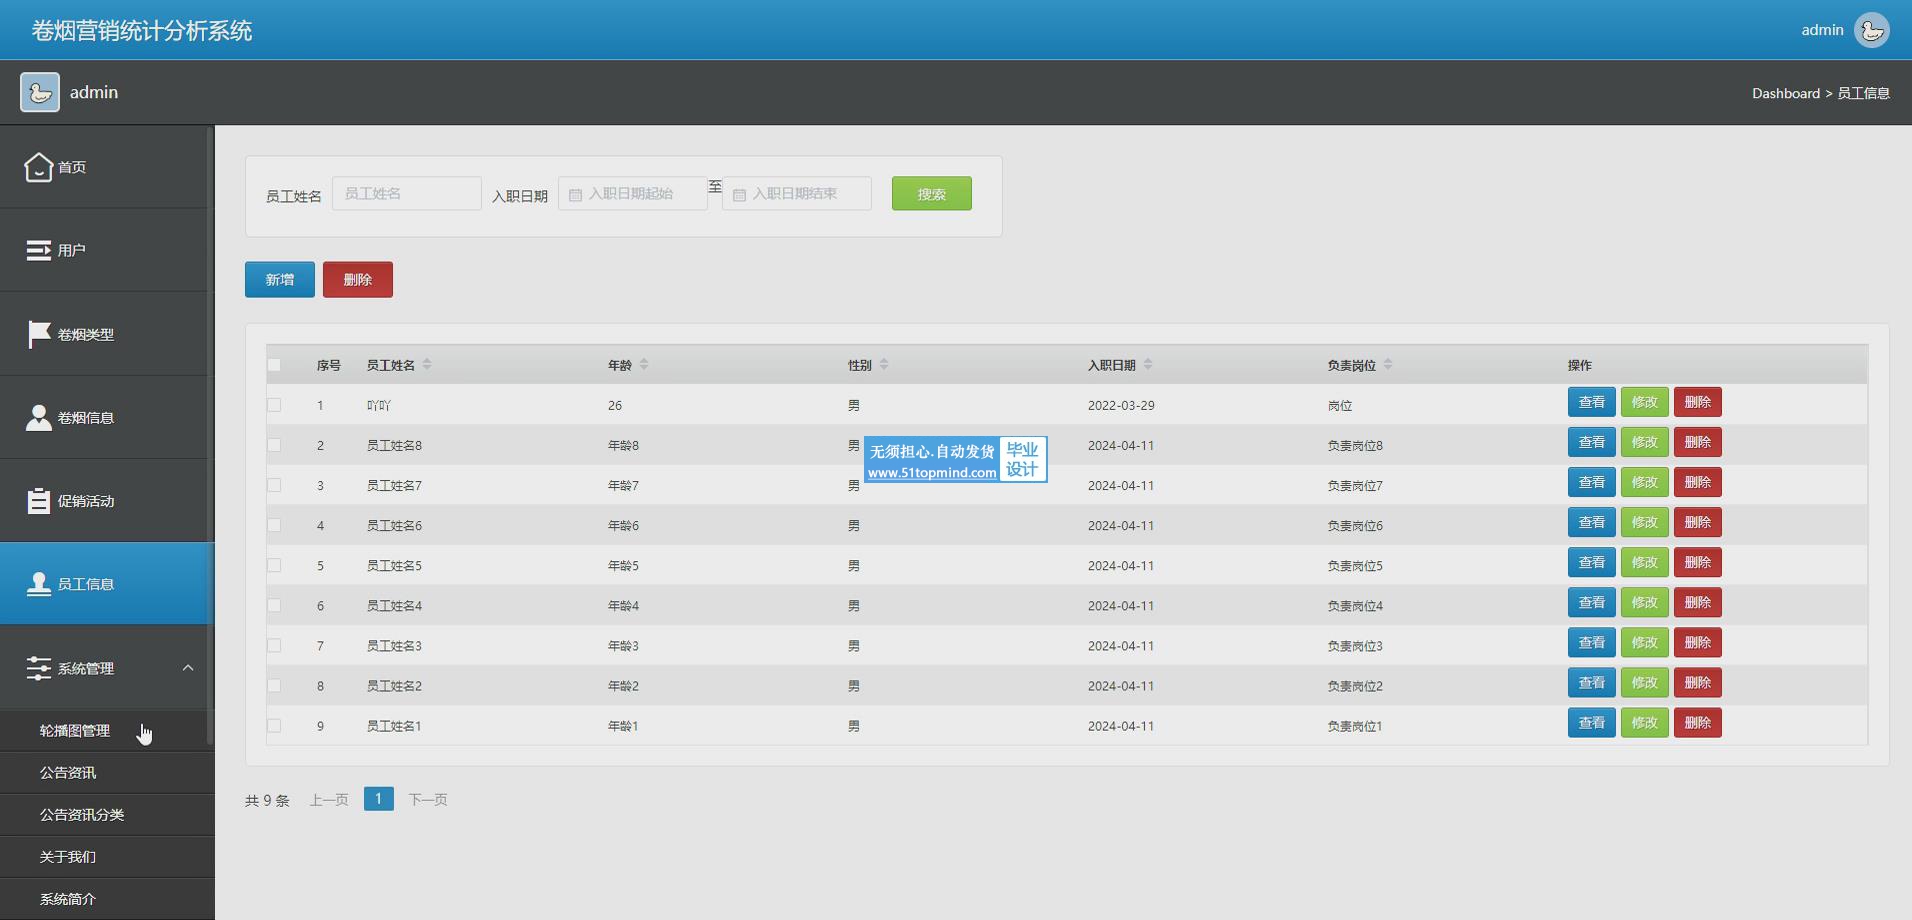
Task: Click the sidebar vertical scrollbar
Action: [x=210, y=435]
